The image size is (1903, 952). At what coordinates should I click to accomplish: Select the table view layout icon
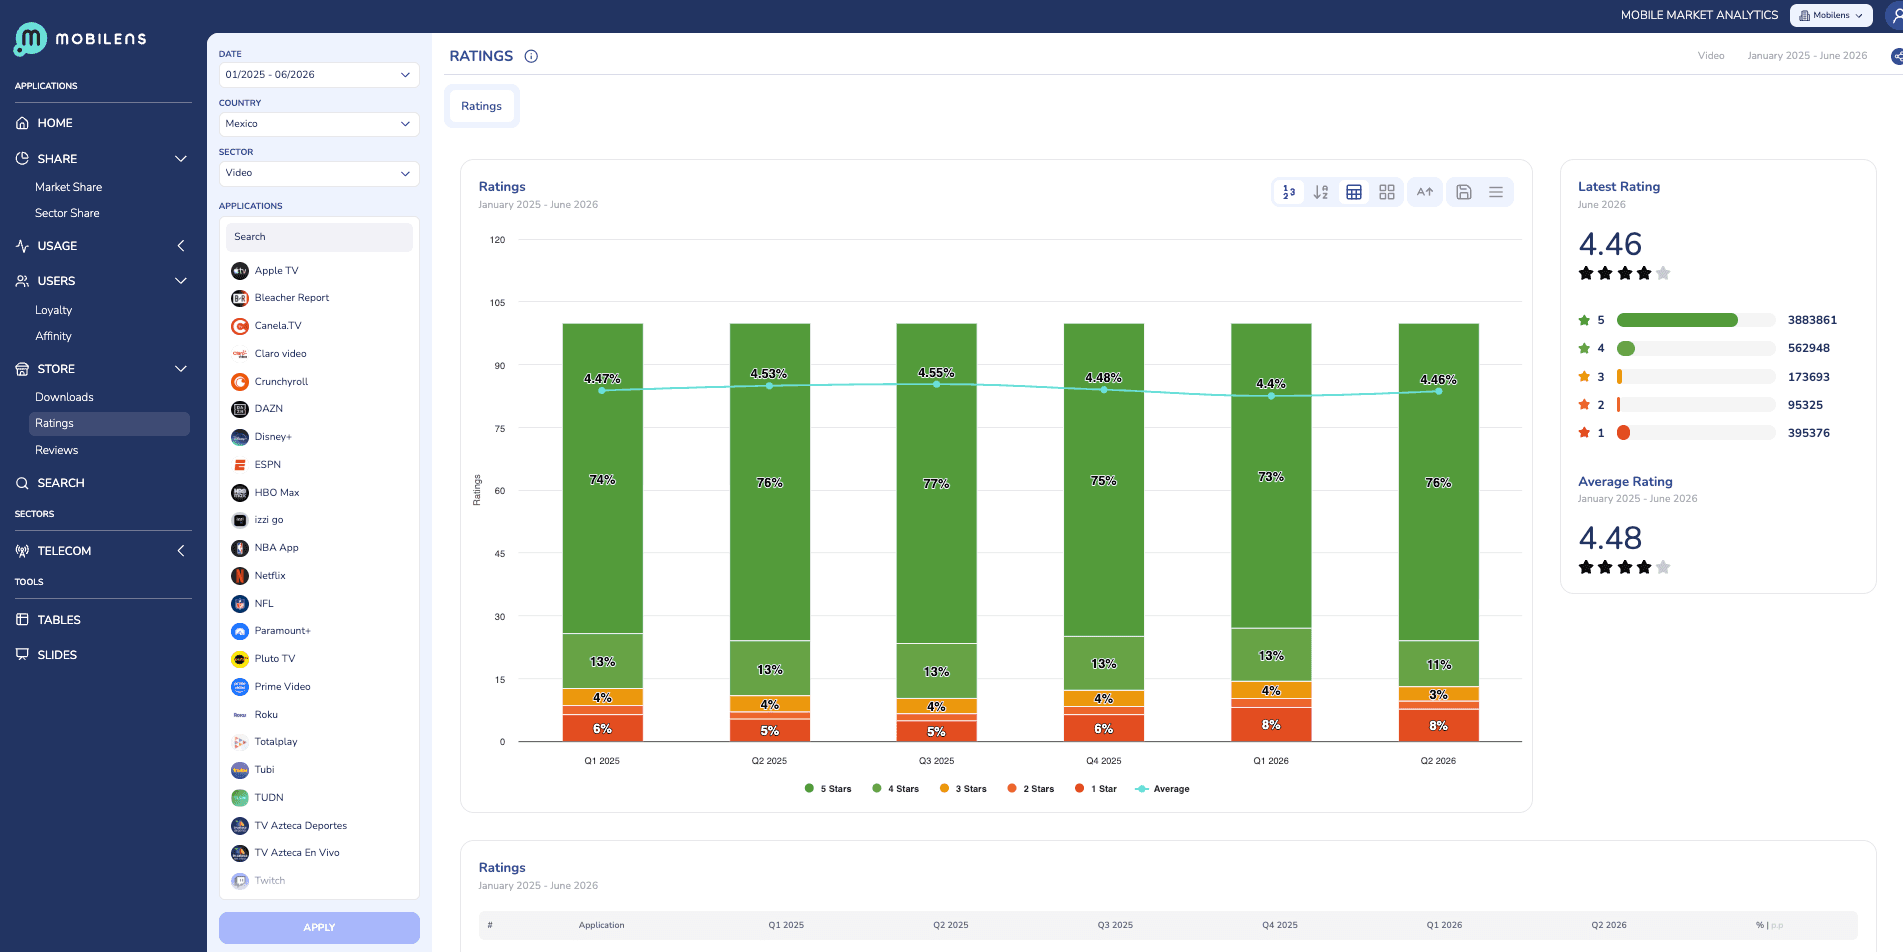click(x=1354, y=192)
